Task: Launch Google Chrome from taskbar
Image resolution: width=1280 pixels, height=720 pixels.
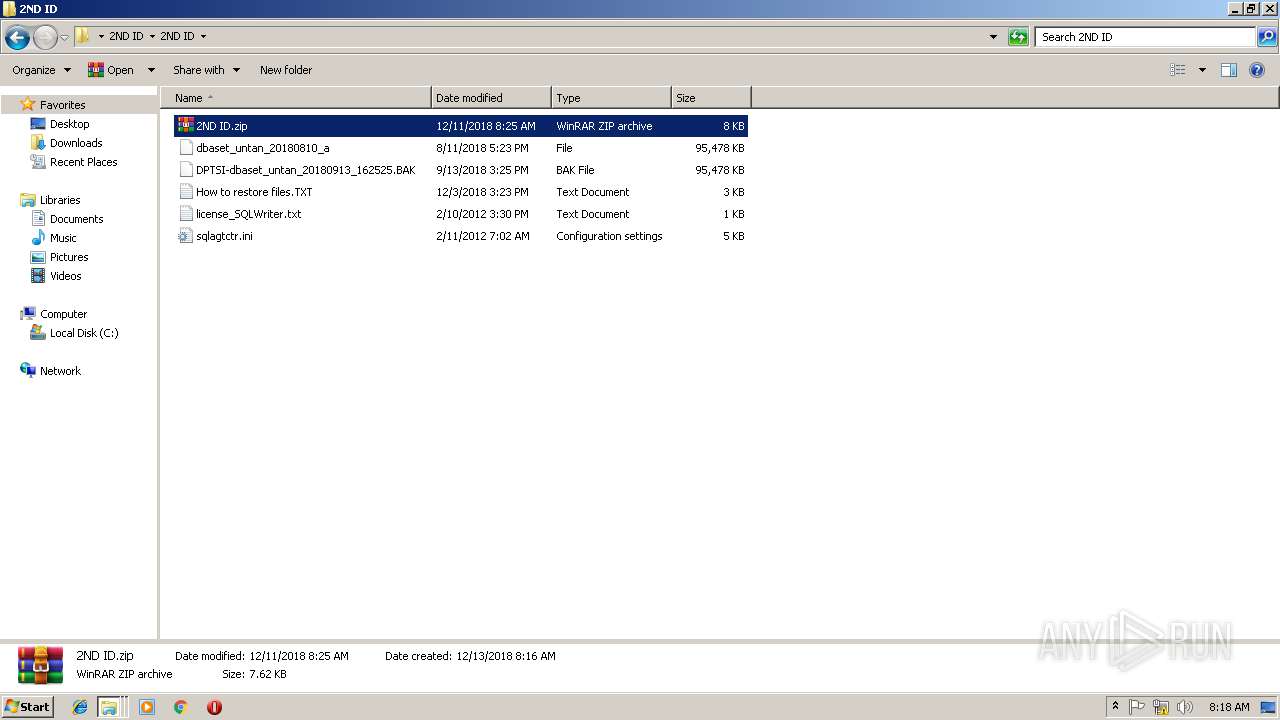Action: click(181, 707)
